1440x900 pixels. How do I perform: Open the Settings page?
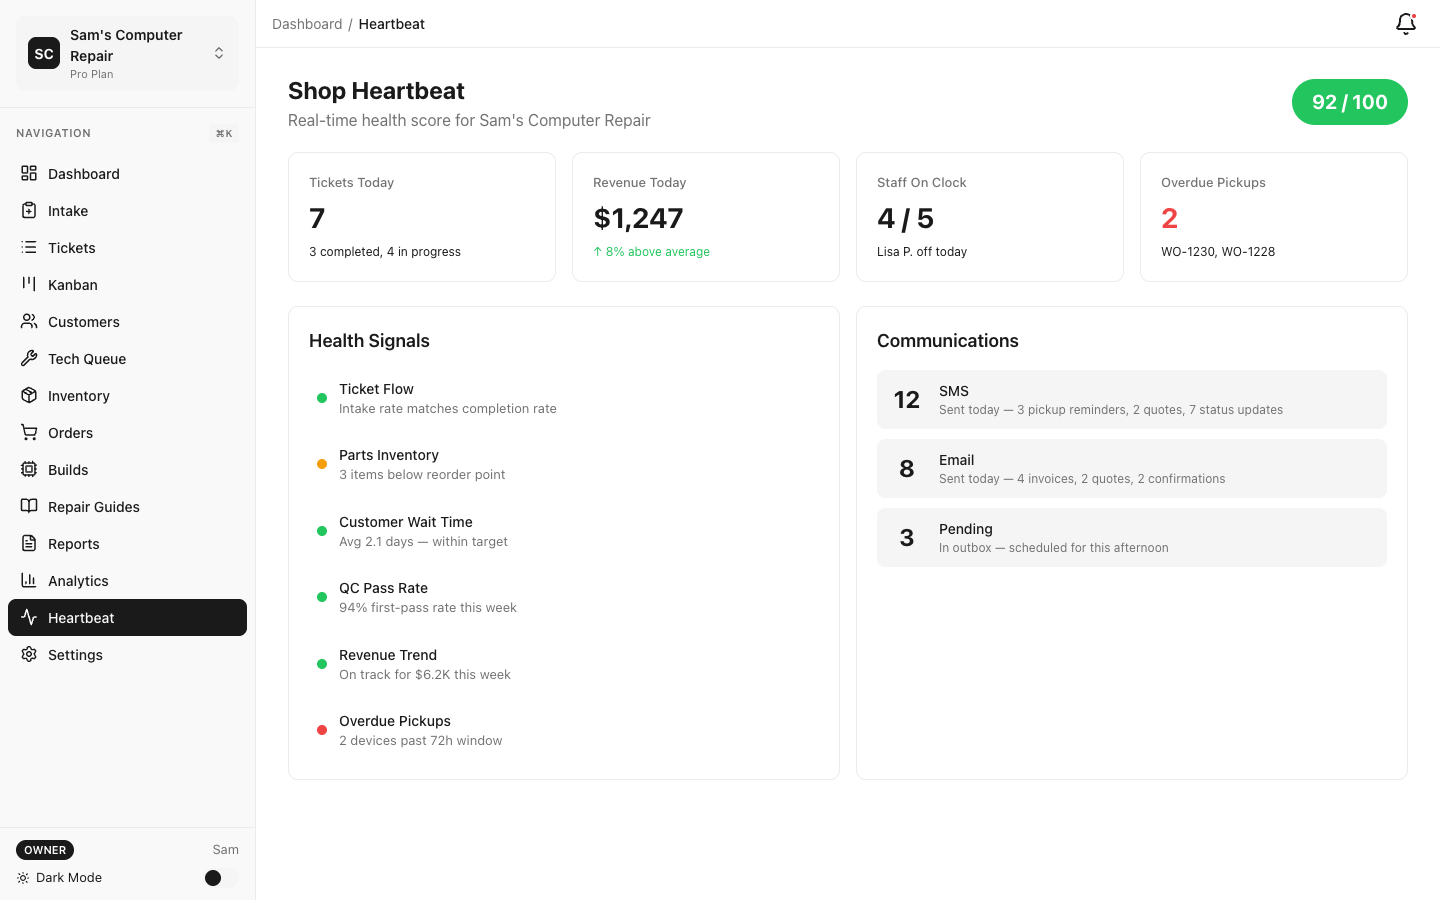[75, 654]
